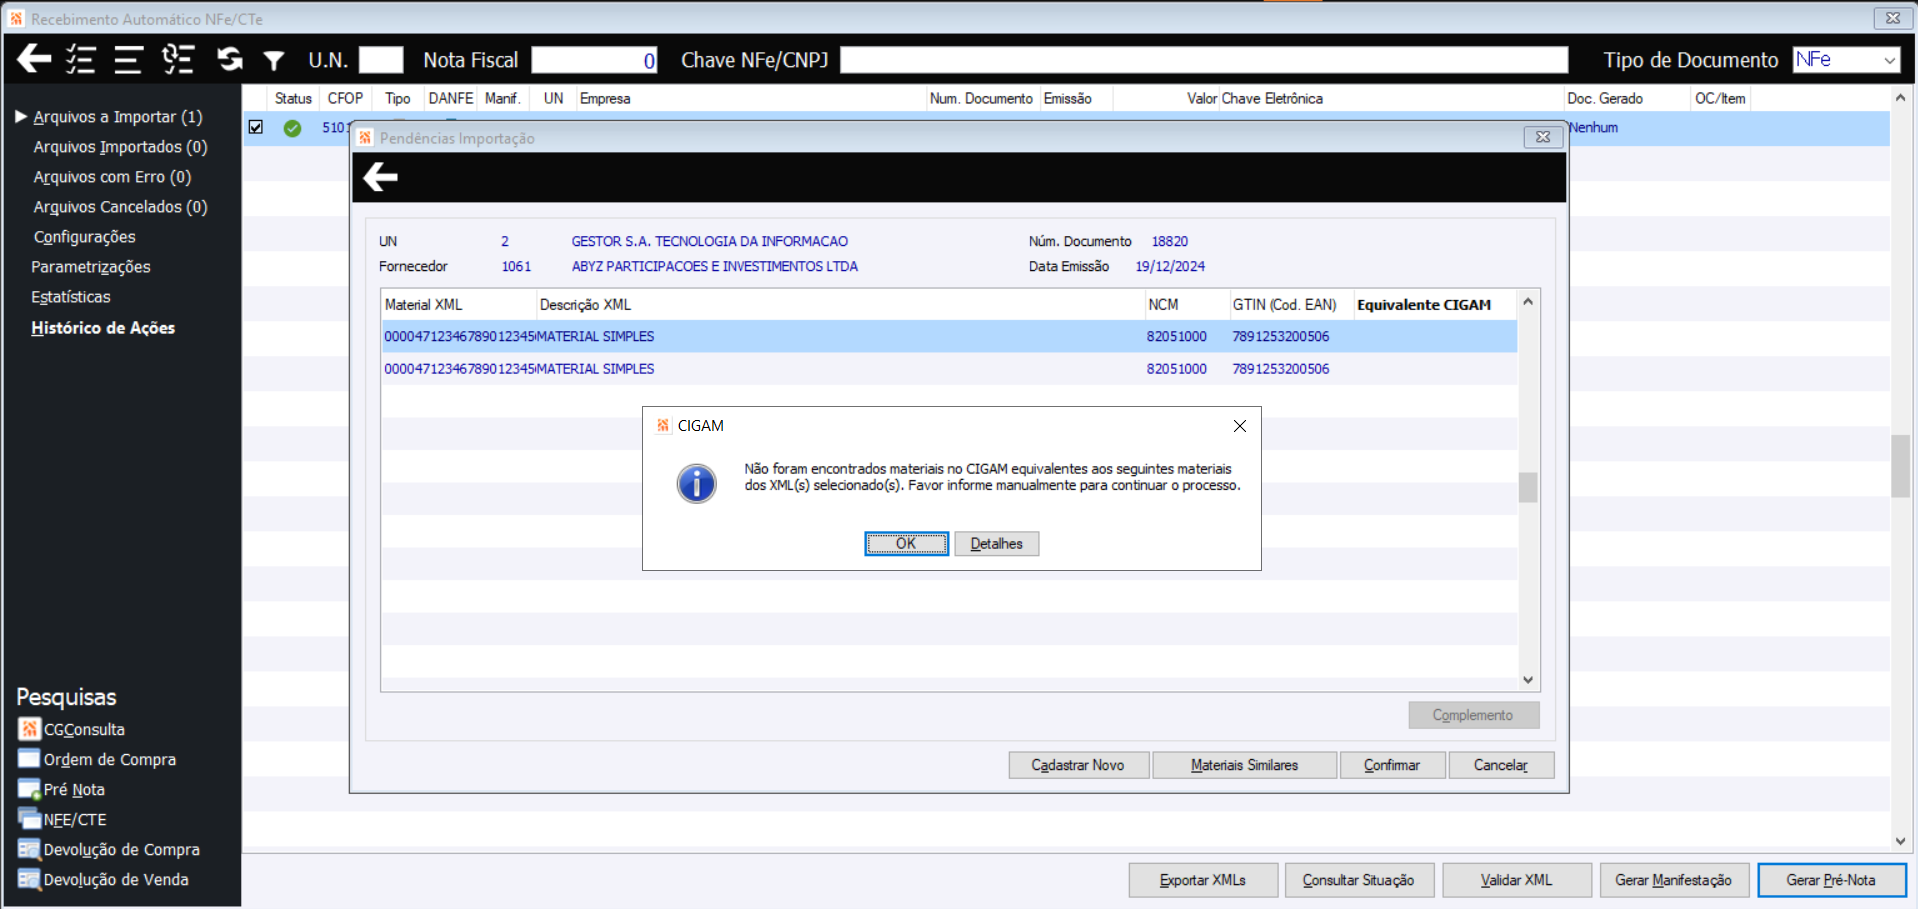Click the Ordem de Compra icon
Viewport: 1918px width, 909px height.
(x=29, y=759)
